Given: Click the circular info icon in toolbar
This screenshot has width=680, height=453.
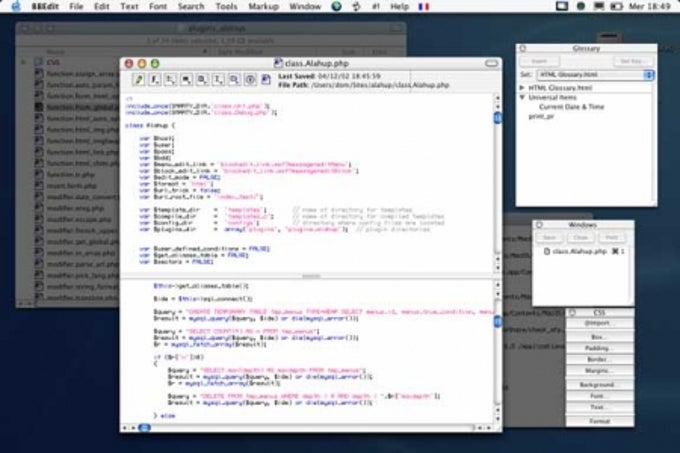Looking at the screenshot, I should click(x=250, y=80).
